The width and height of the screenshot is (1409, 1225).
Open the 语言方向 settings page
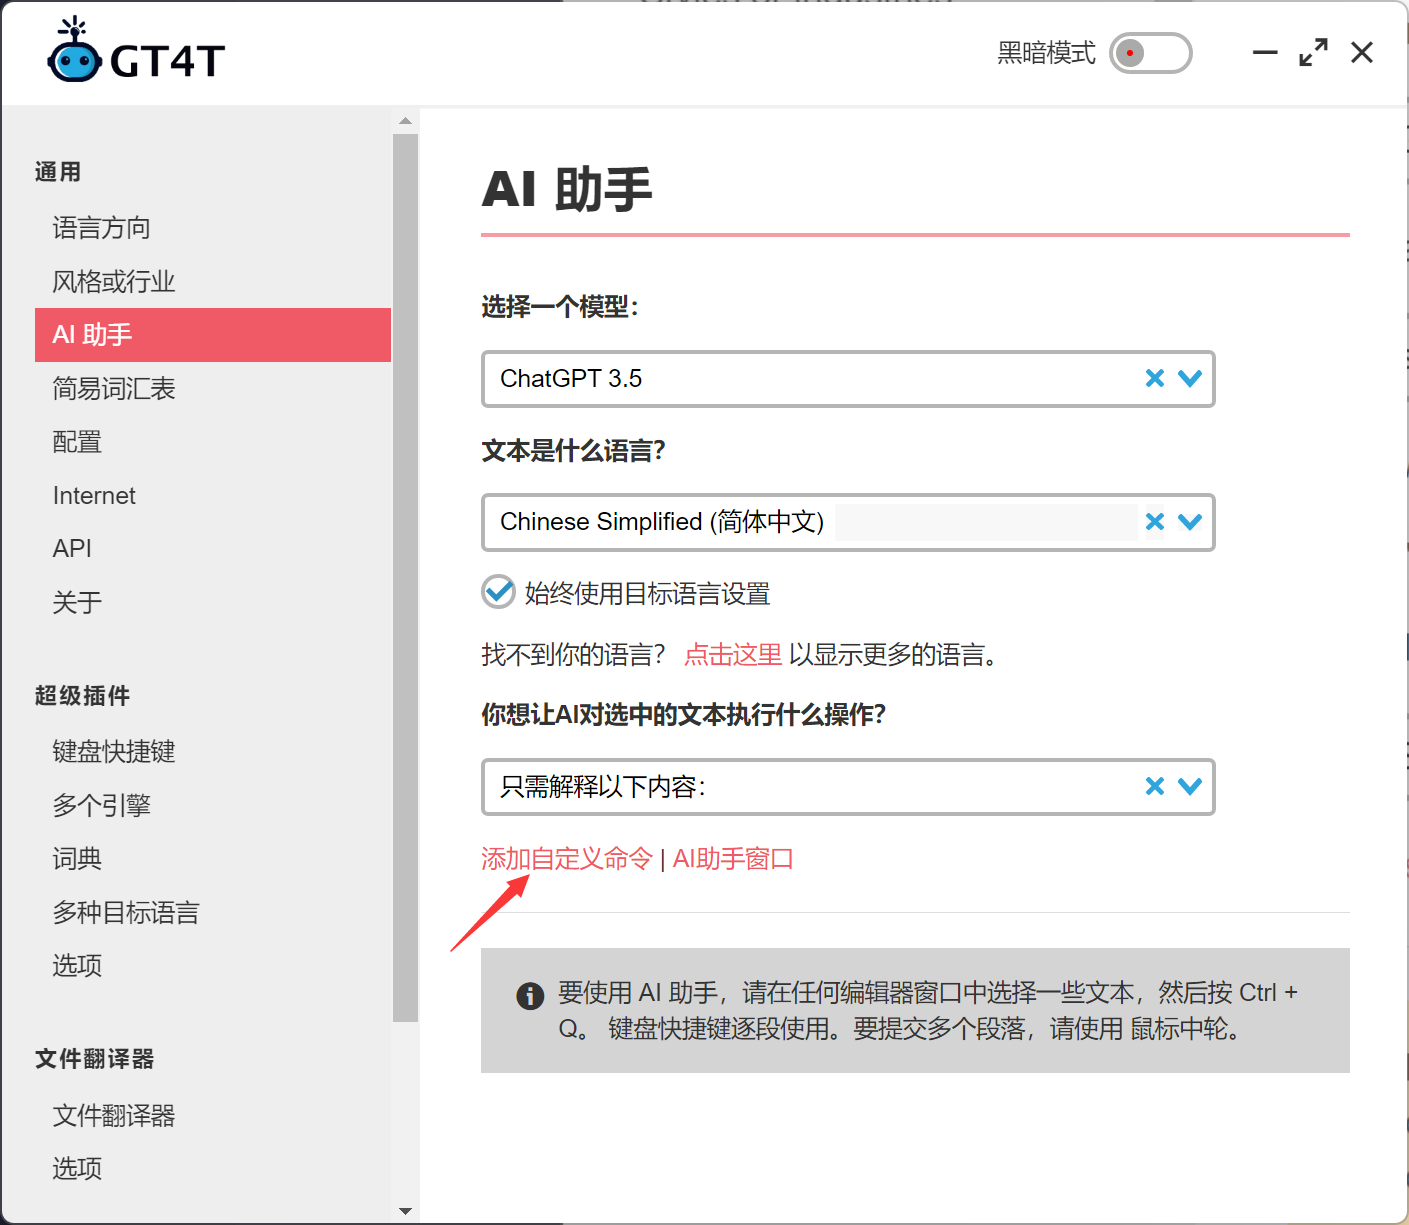(x=101, y=228)
